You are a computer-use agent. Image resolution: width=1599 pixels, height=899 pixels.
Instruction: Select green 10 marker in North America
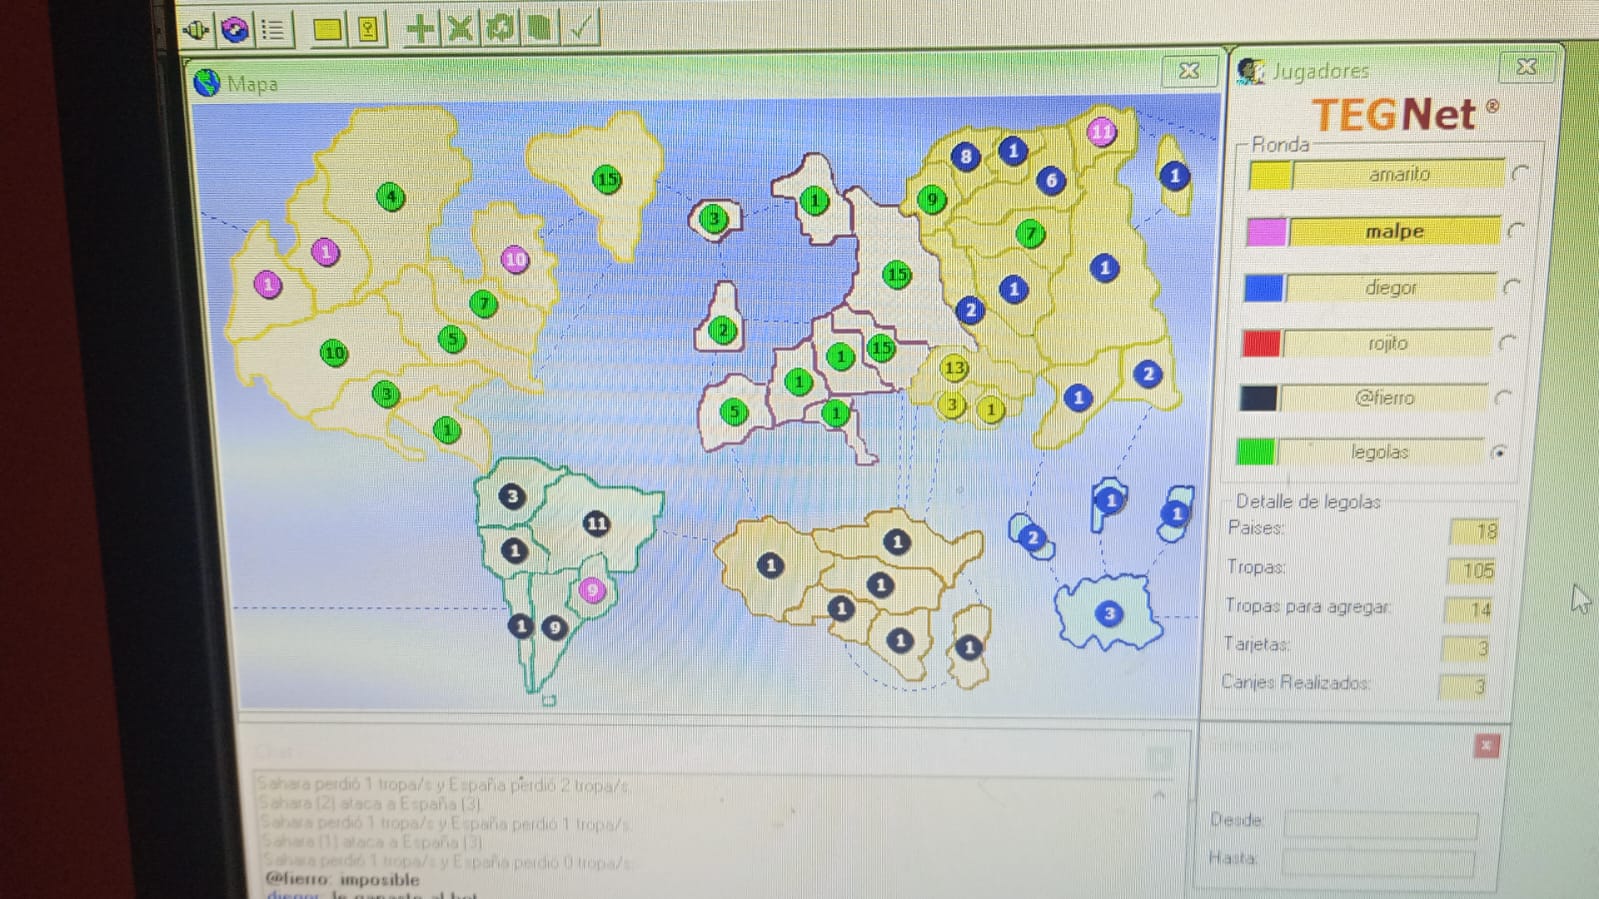(x=334, y=352)
